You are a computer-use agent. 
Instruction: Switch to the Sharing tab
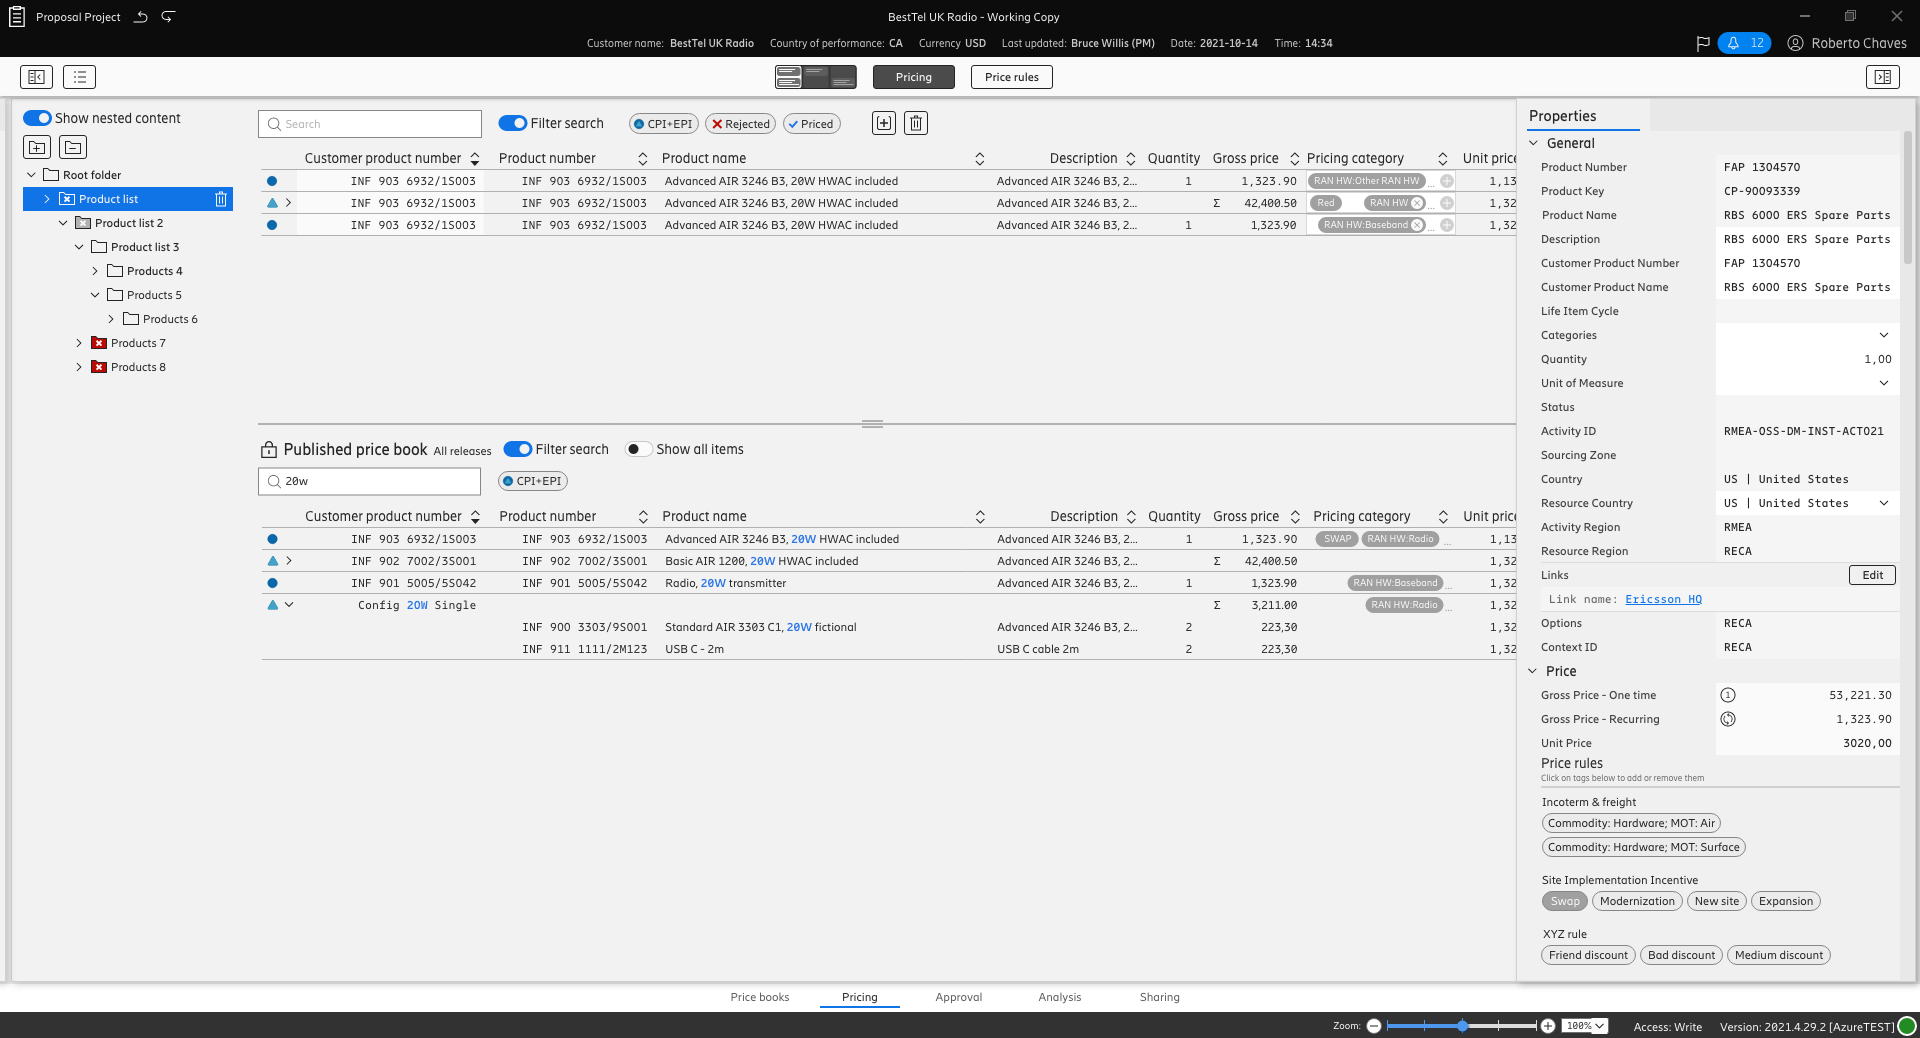pyautogui.click(x=1160, y=997)
